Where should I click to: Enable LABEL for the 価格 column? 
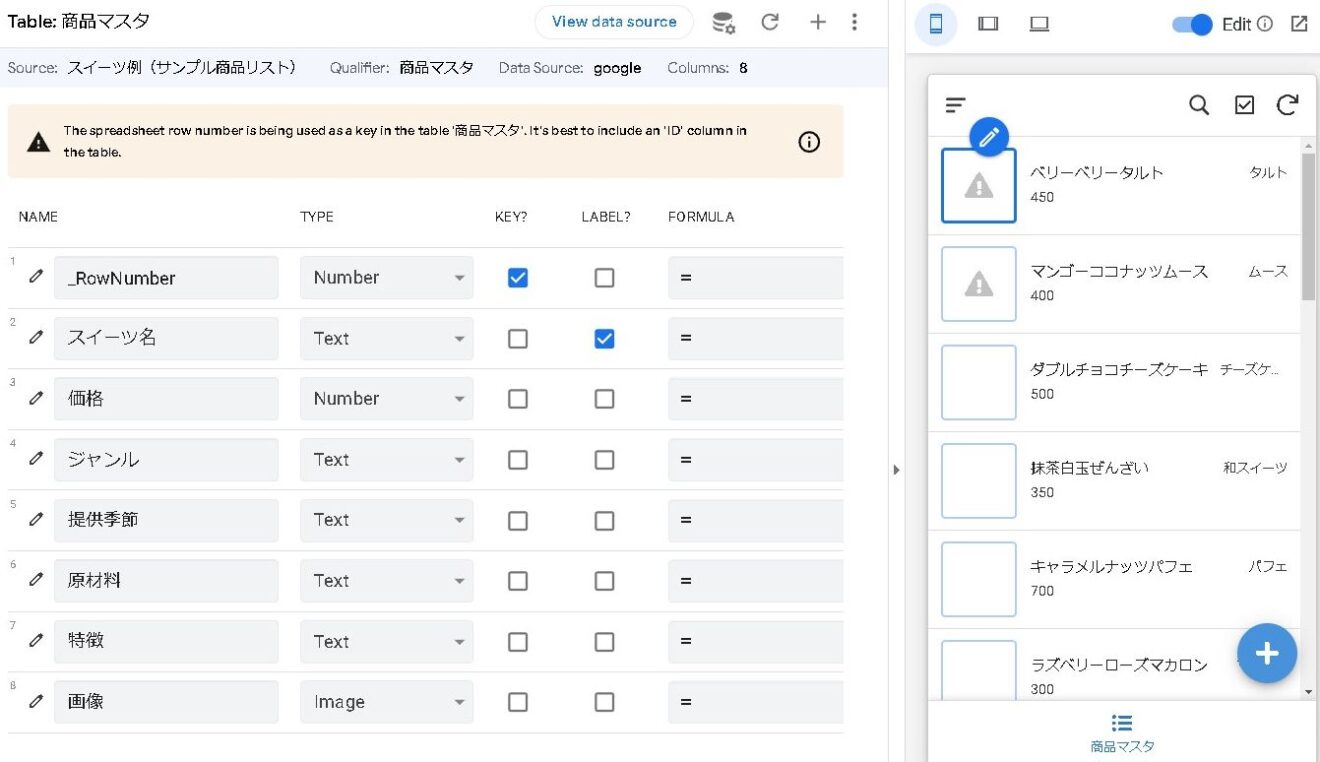click(x=604, y=398)
